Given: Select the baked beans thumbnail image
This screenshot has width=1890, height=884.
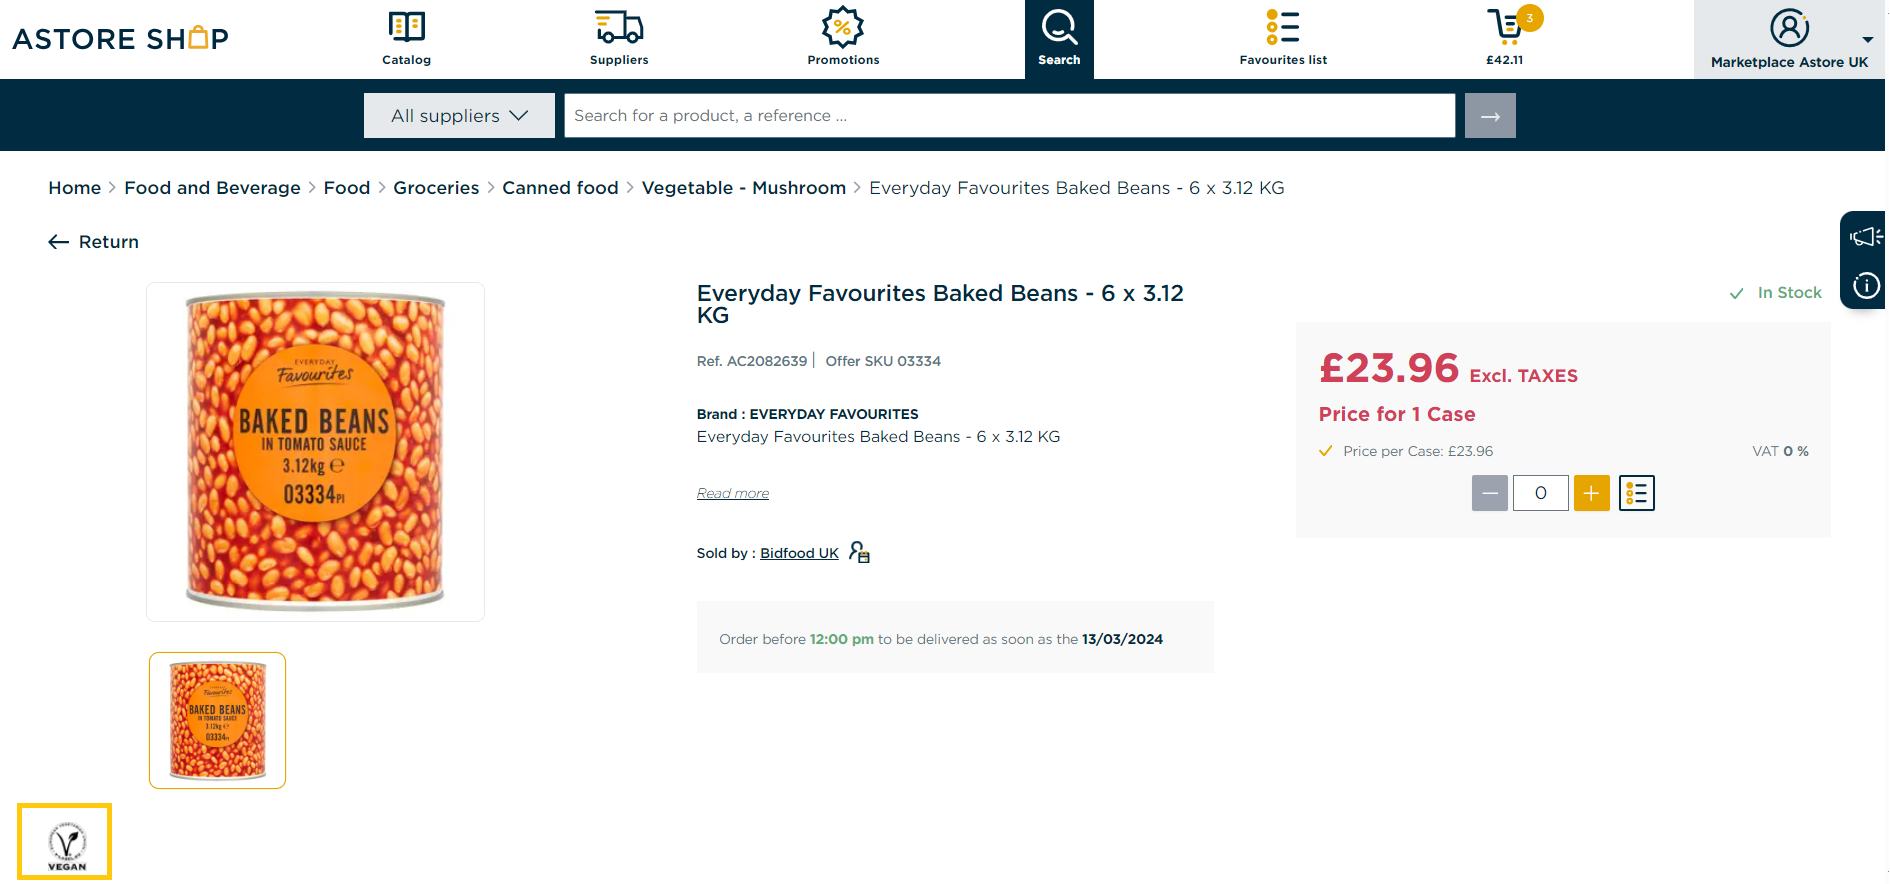Looking at the screenshot, I should click(x=218, y=720).
